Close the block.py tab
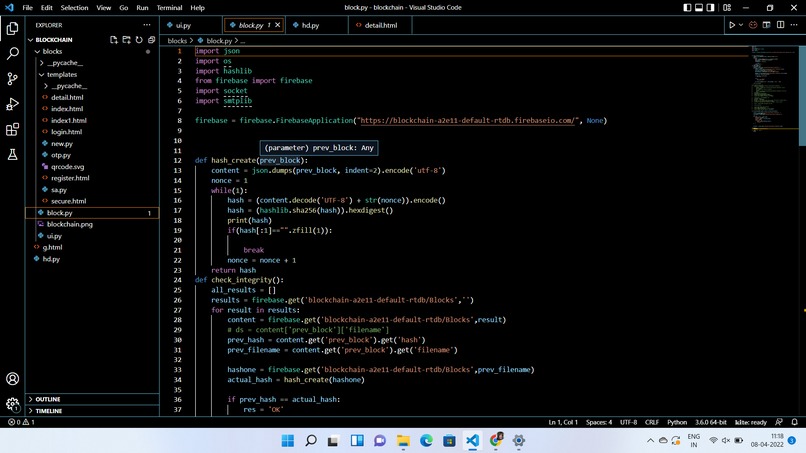 click(278, 25)
